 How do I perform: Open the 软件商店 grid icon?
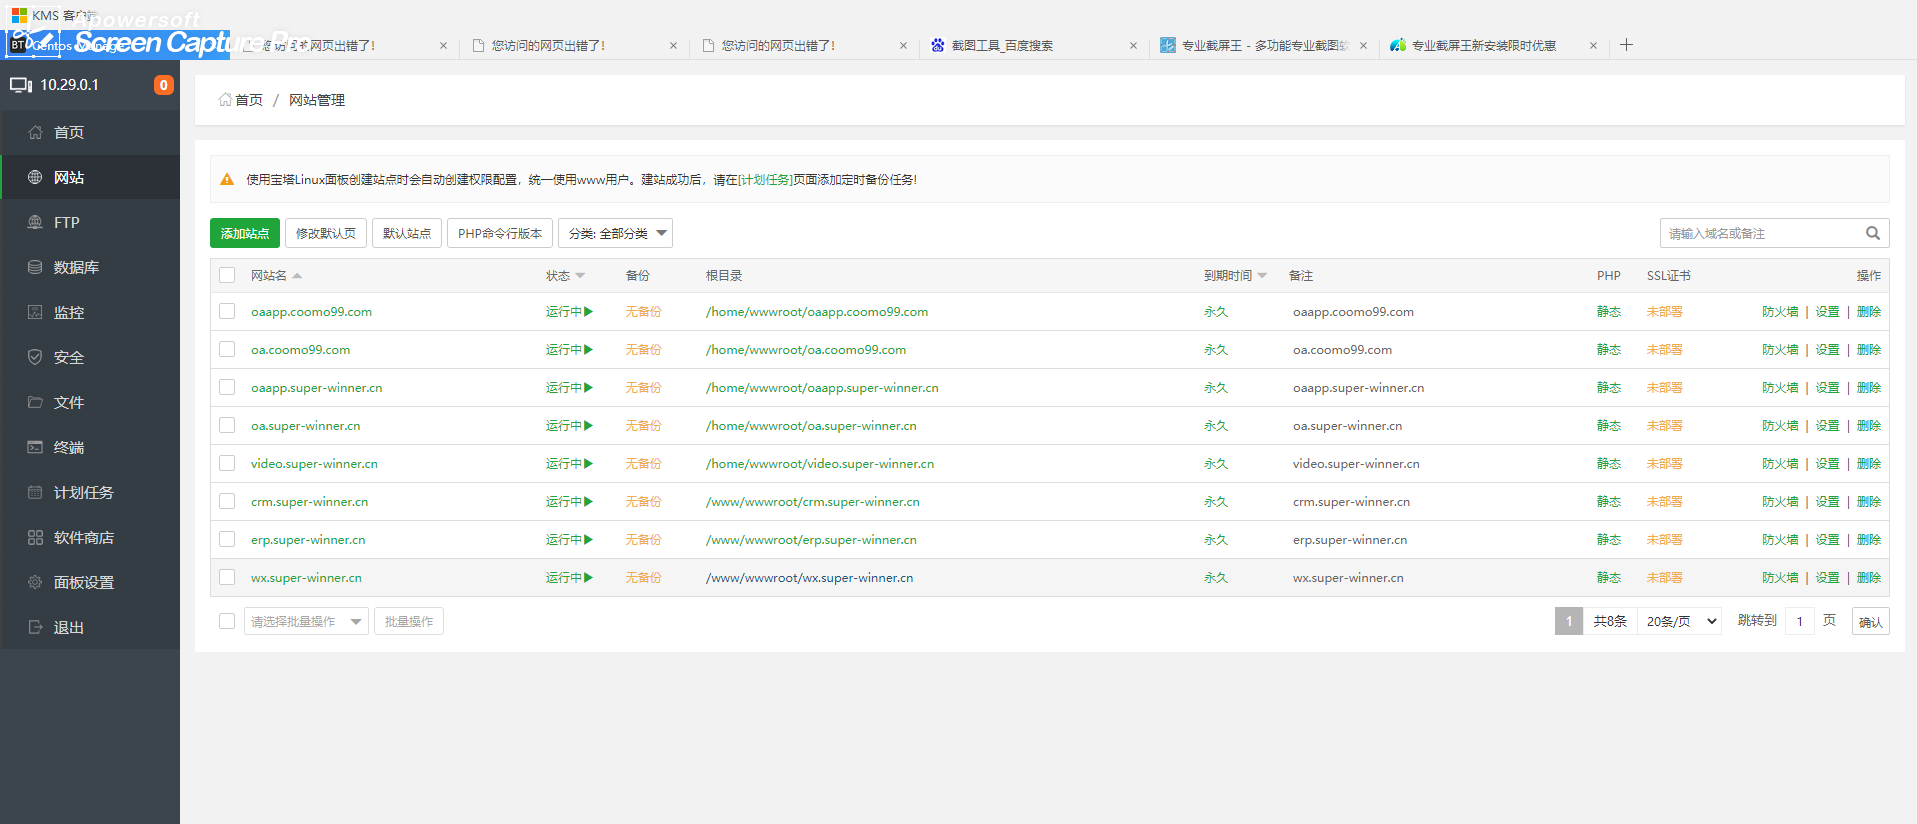tap(35, 537)
